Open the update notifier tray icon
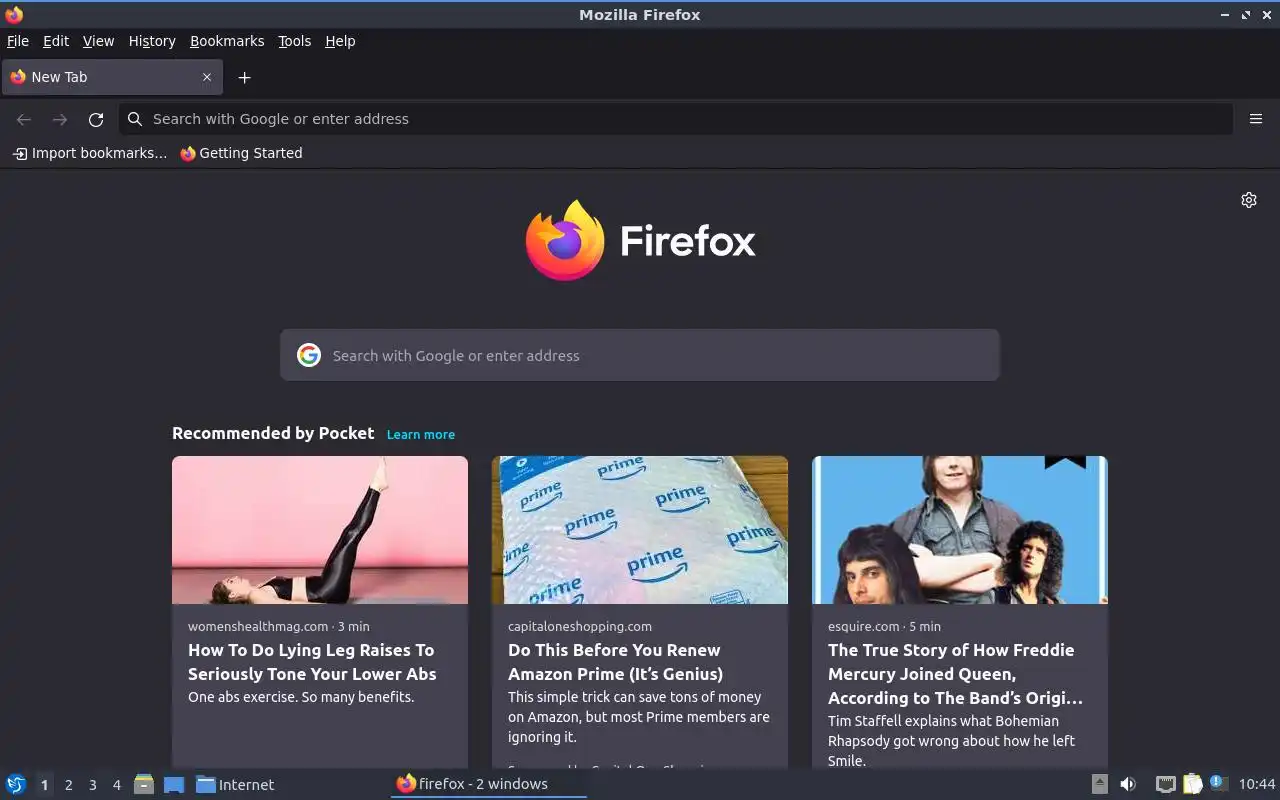 tap(1218, 783)
